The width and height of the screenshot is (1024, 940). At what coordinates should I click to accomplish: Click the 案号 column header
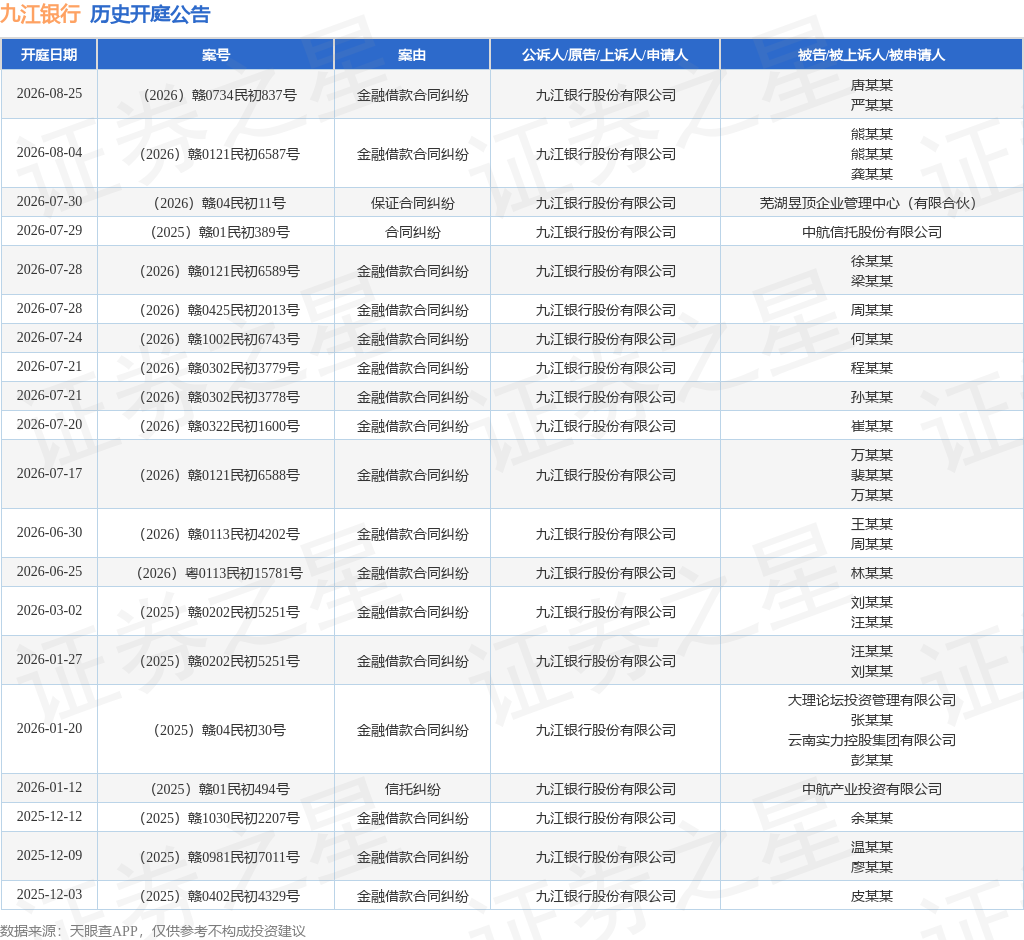[216, 55]
